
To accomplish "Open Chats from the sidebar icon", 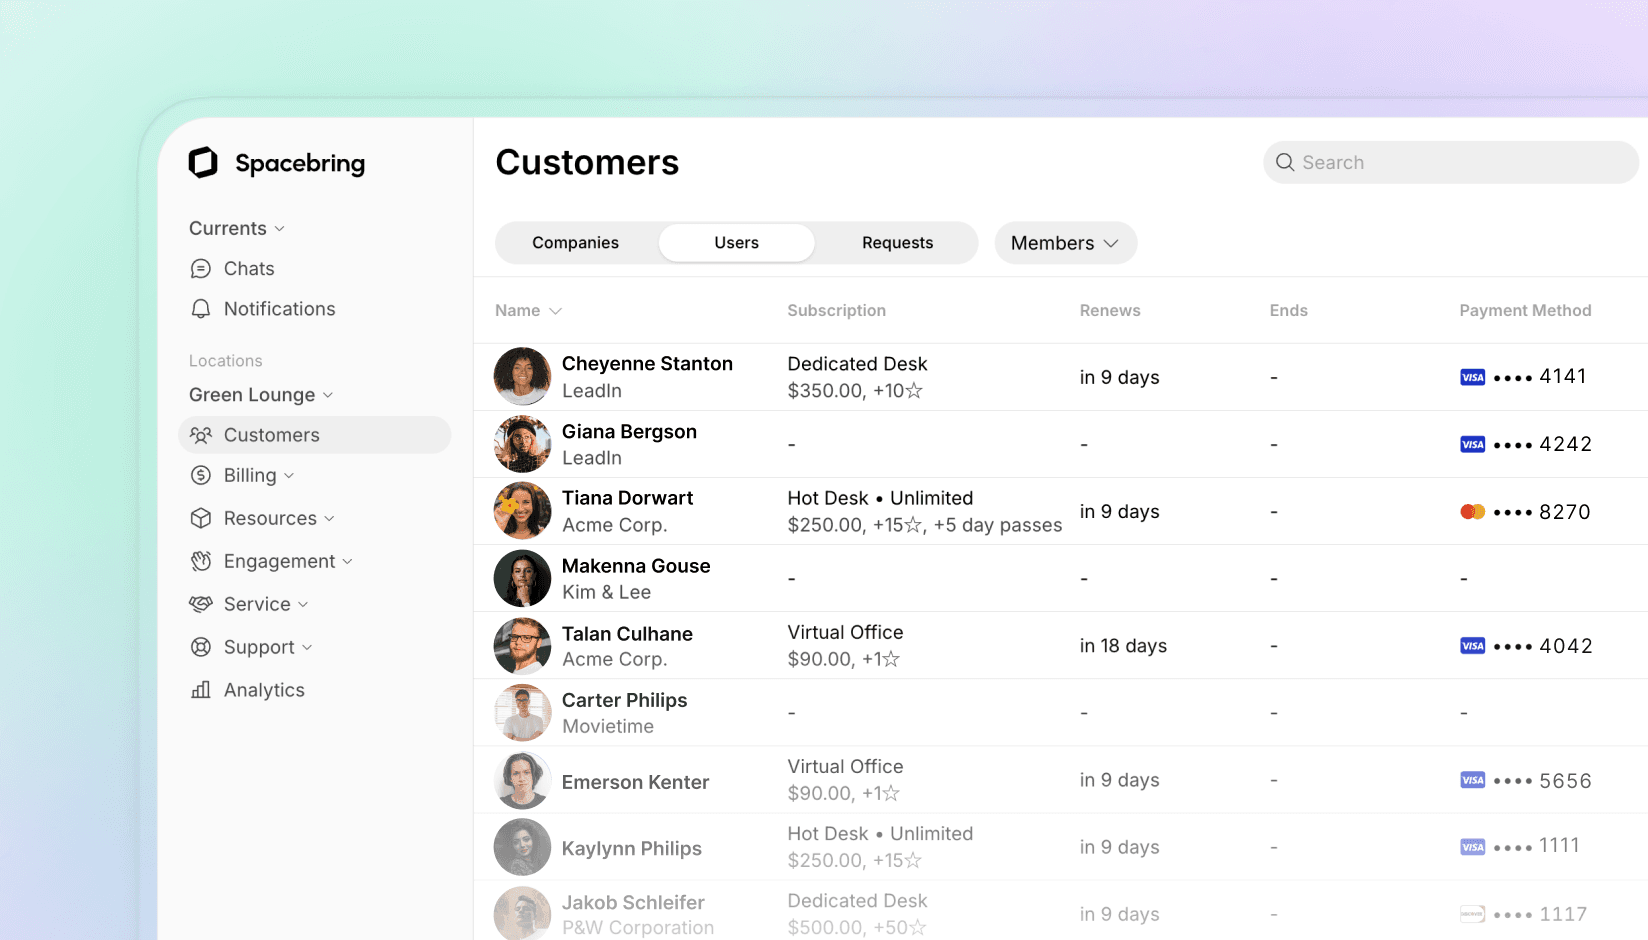I will tap(201, 269).
